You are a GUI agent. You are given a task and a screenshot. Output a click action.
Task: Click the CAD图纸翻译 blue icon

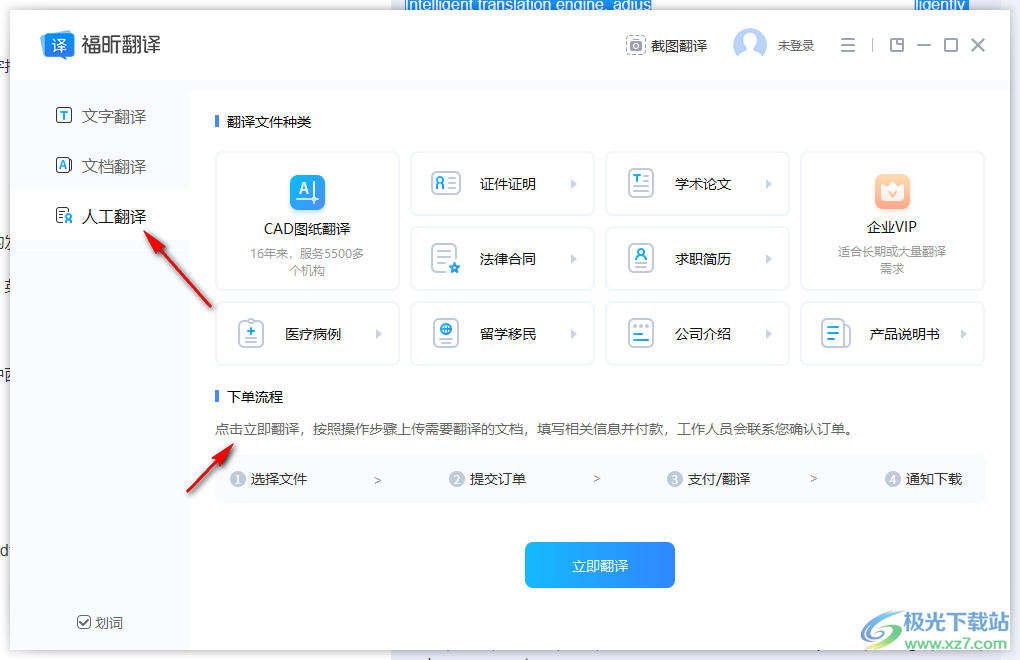click(307, 192)
